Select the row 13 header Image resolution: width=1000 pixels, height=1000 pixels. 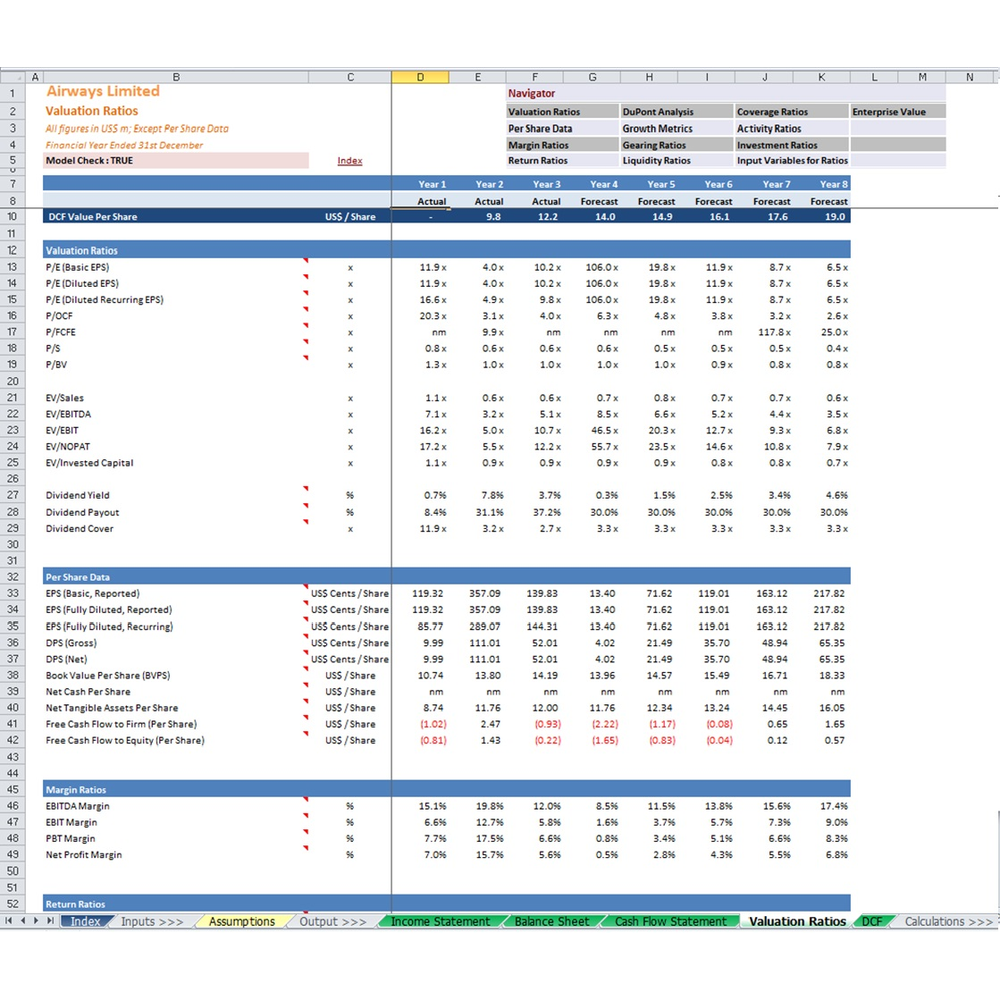[13, 267]
